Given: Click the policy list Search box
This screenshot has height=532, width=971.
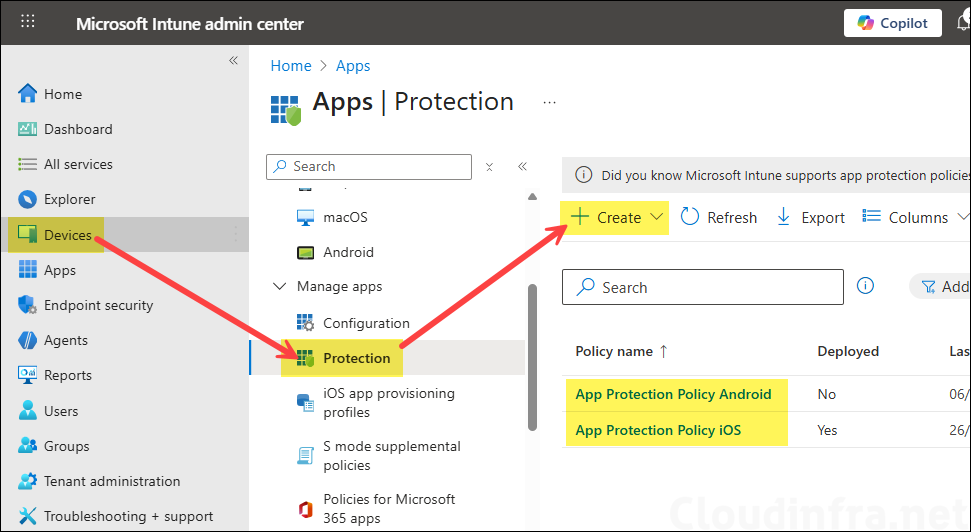Looking at the screenshot, I should [x=703, y=287].
